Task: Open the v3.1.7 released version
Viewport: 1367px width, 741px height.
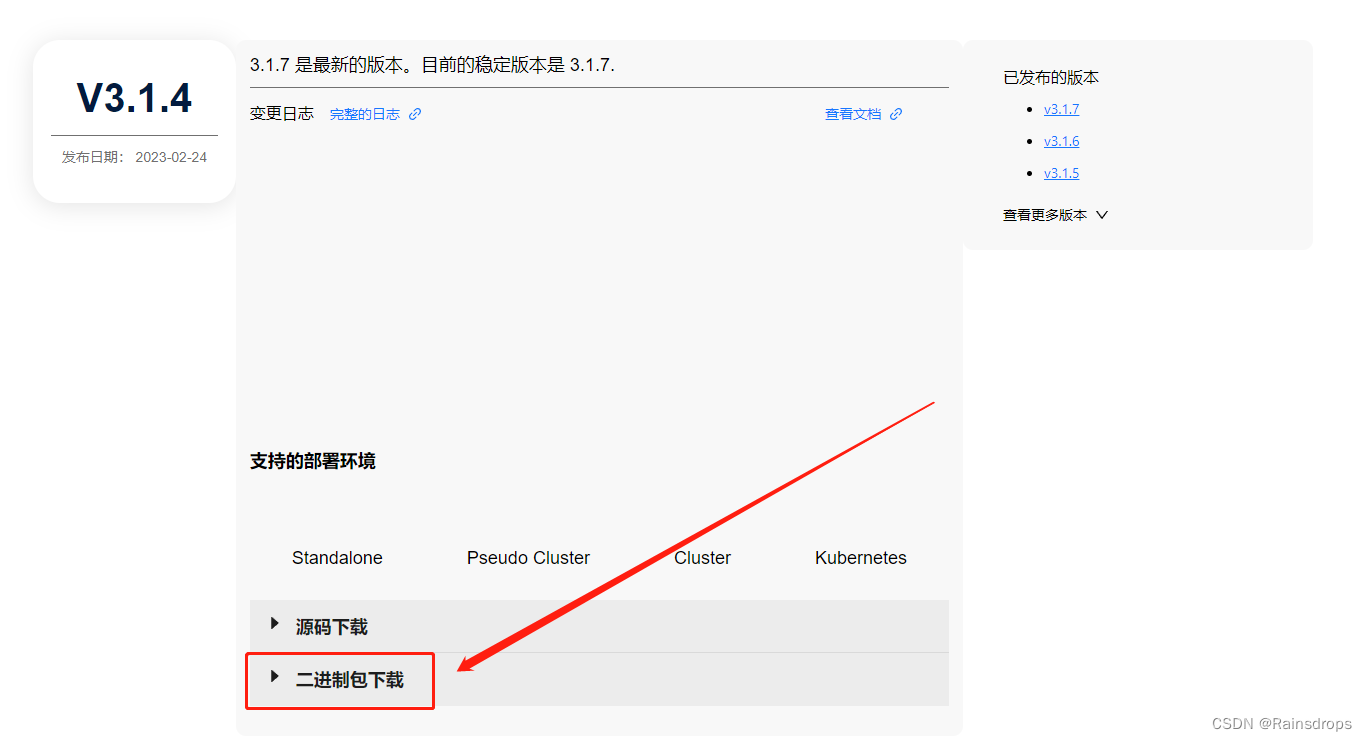Action: 1061,109
